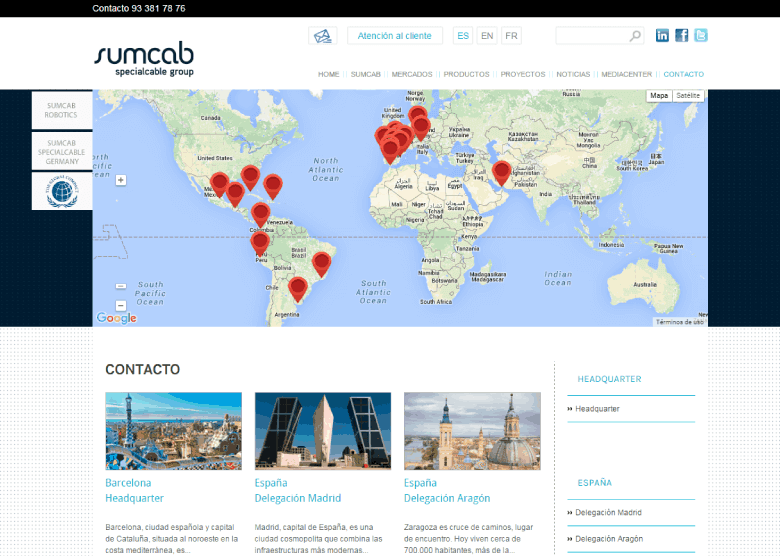
Task: Click the map pin east of Florida
Action: click(x=273, y=186)
